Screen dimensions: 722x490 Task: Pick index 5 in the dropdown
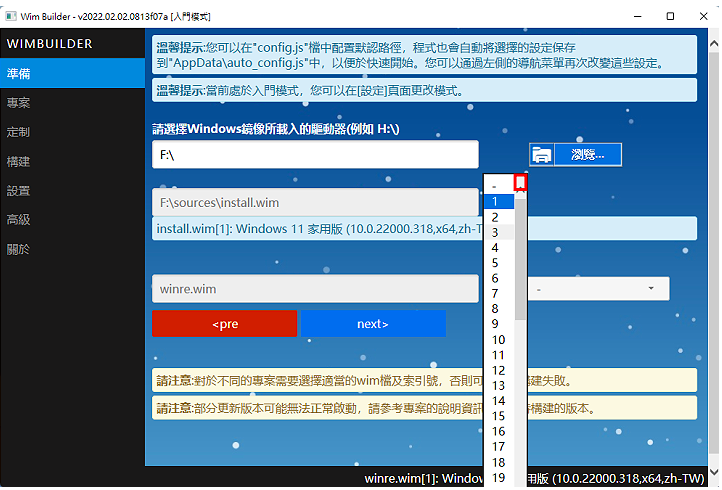[x=499, y=262]
